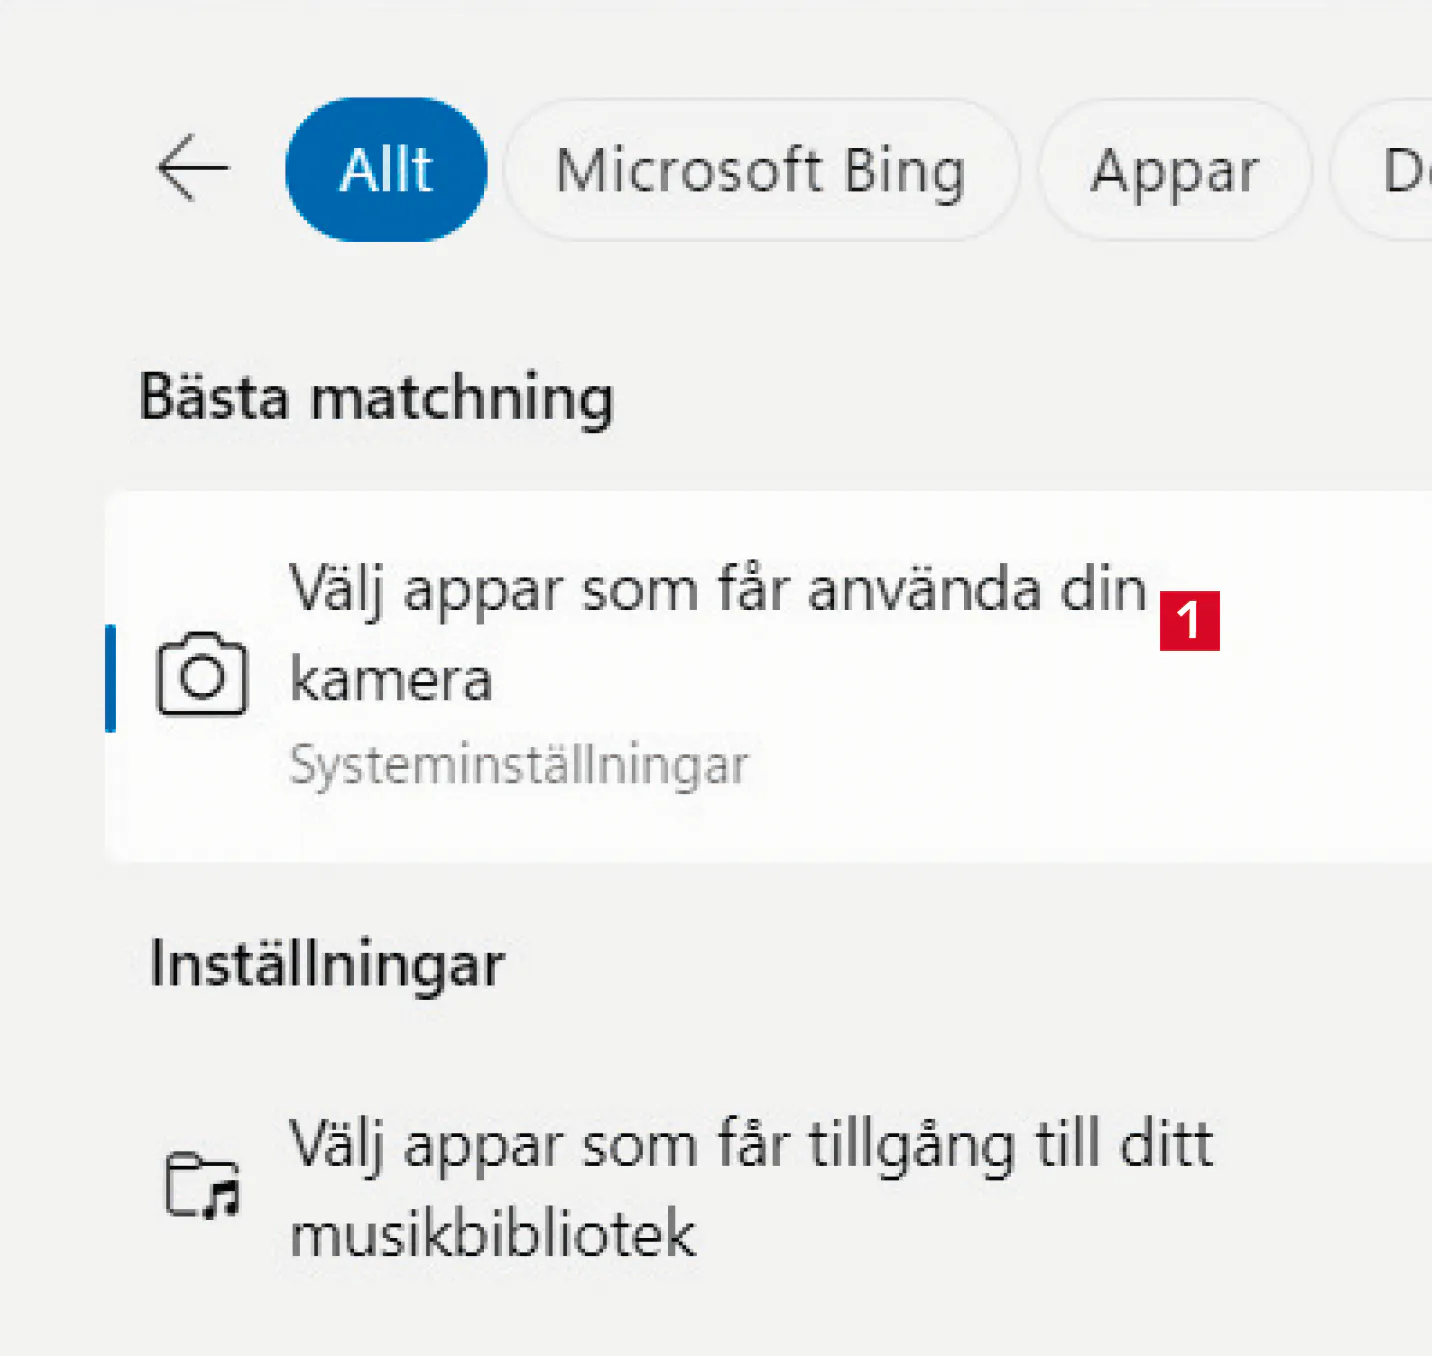This screenshot has width=1432, height=1356.
Task: Switch to the Microsoft Bing tab
Action: [x=760, y=170]
